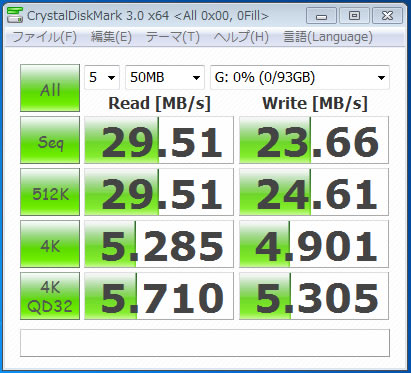Open the 言語(Language) menu
Screen dimensions: 411x373
328,37
